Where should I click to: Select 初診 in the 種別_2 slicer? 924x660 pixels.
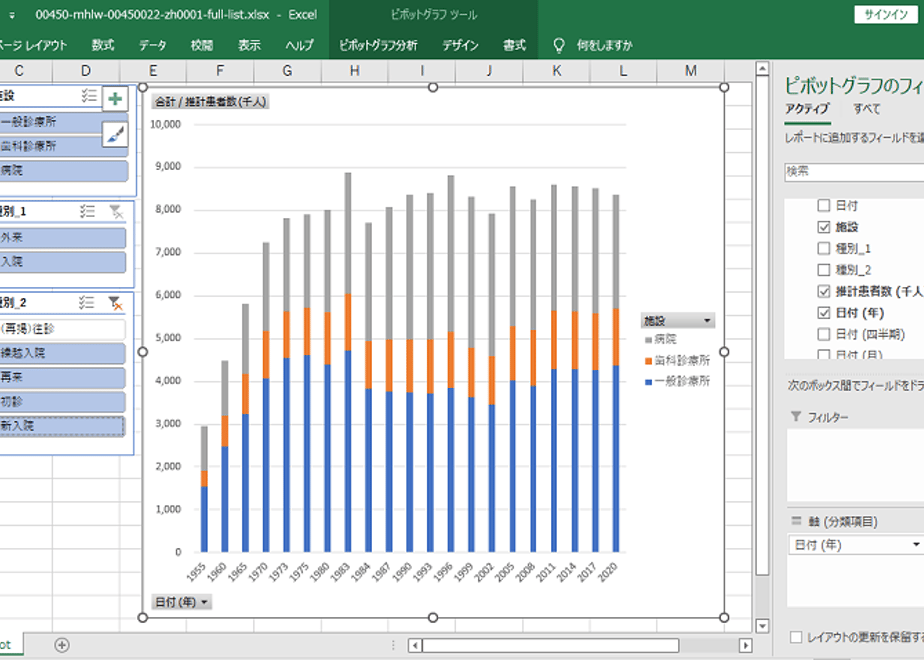(62, 401)
